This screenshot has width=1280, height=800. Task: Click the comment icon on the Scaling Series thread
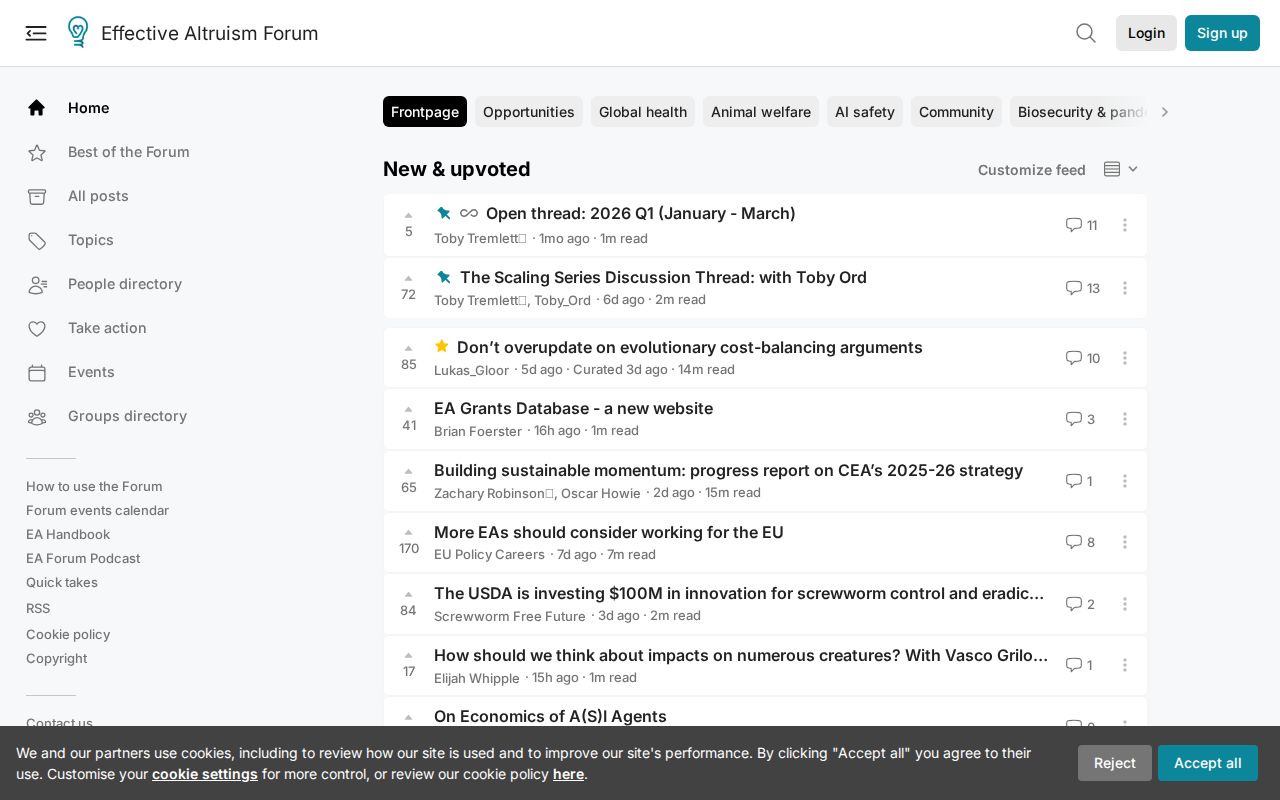click(x=1074, y=288)
